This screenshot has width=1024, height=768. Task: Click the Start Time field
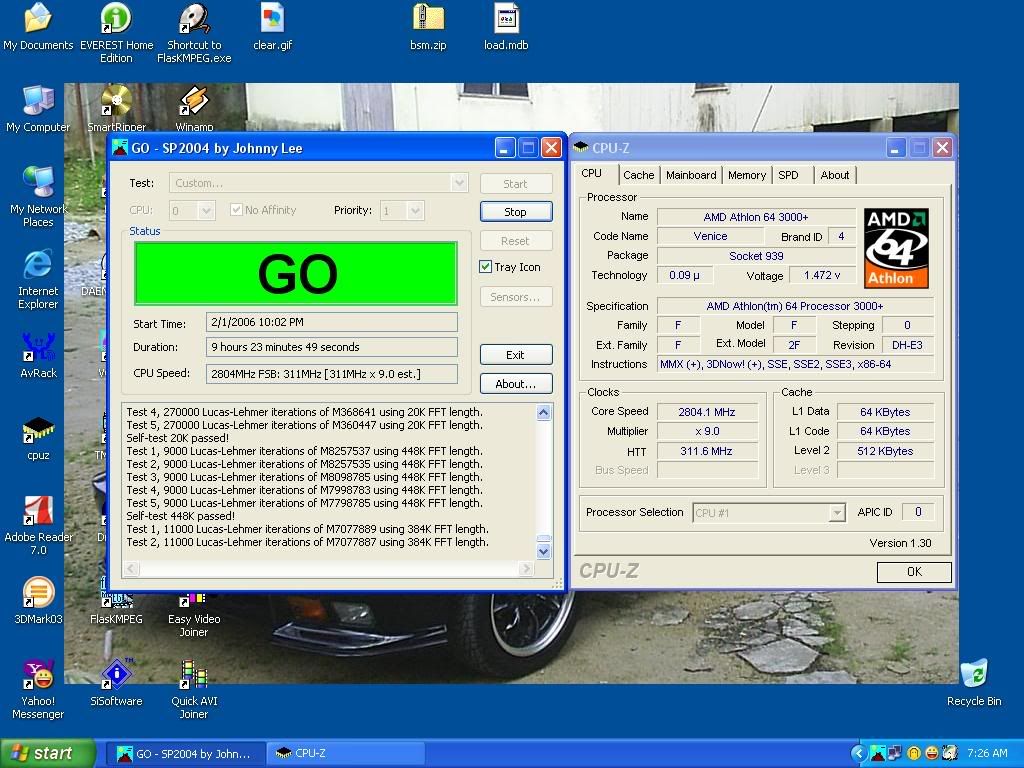click(x=332, y=322)
